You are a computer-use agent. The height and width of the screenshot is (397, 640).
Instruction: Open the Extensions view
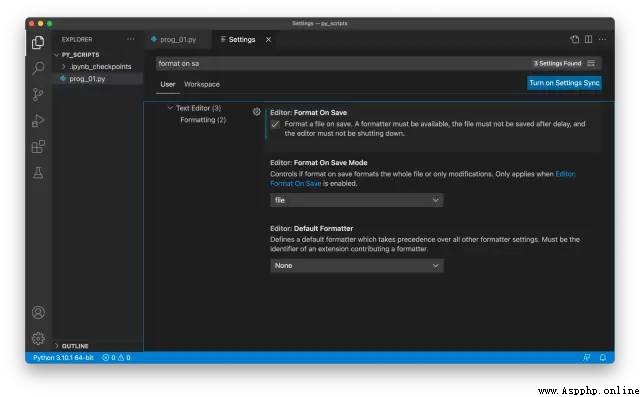click(38, 146)
